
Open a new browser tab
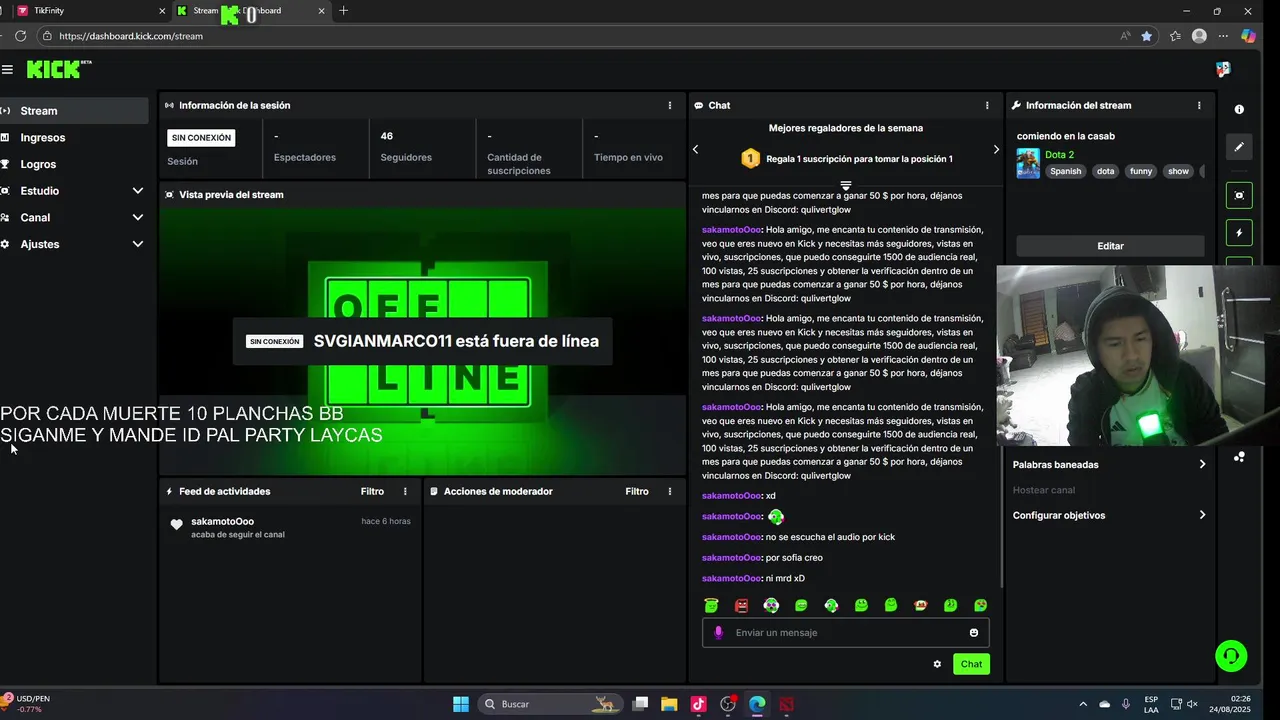(x=344, y=11)
